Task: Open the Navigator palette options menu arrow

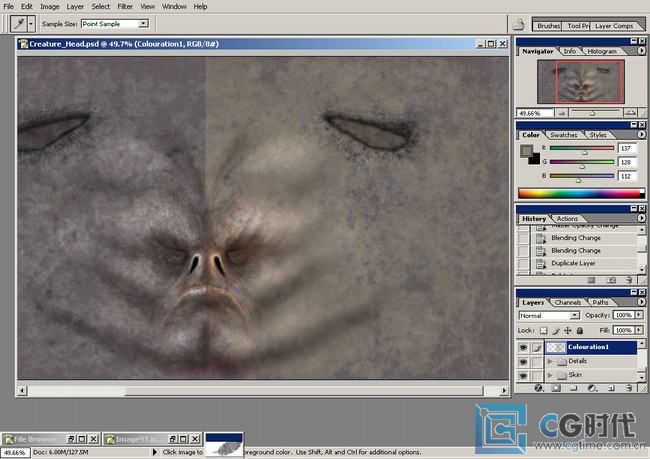Action: (641, 51)
